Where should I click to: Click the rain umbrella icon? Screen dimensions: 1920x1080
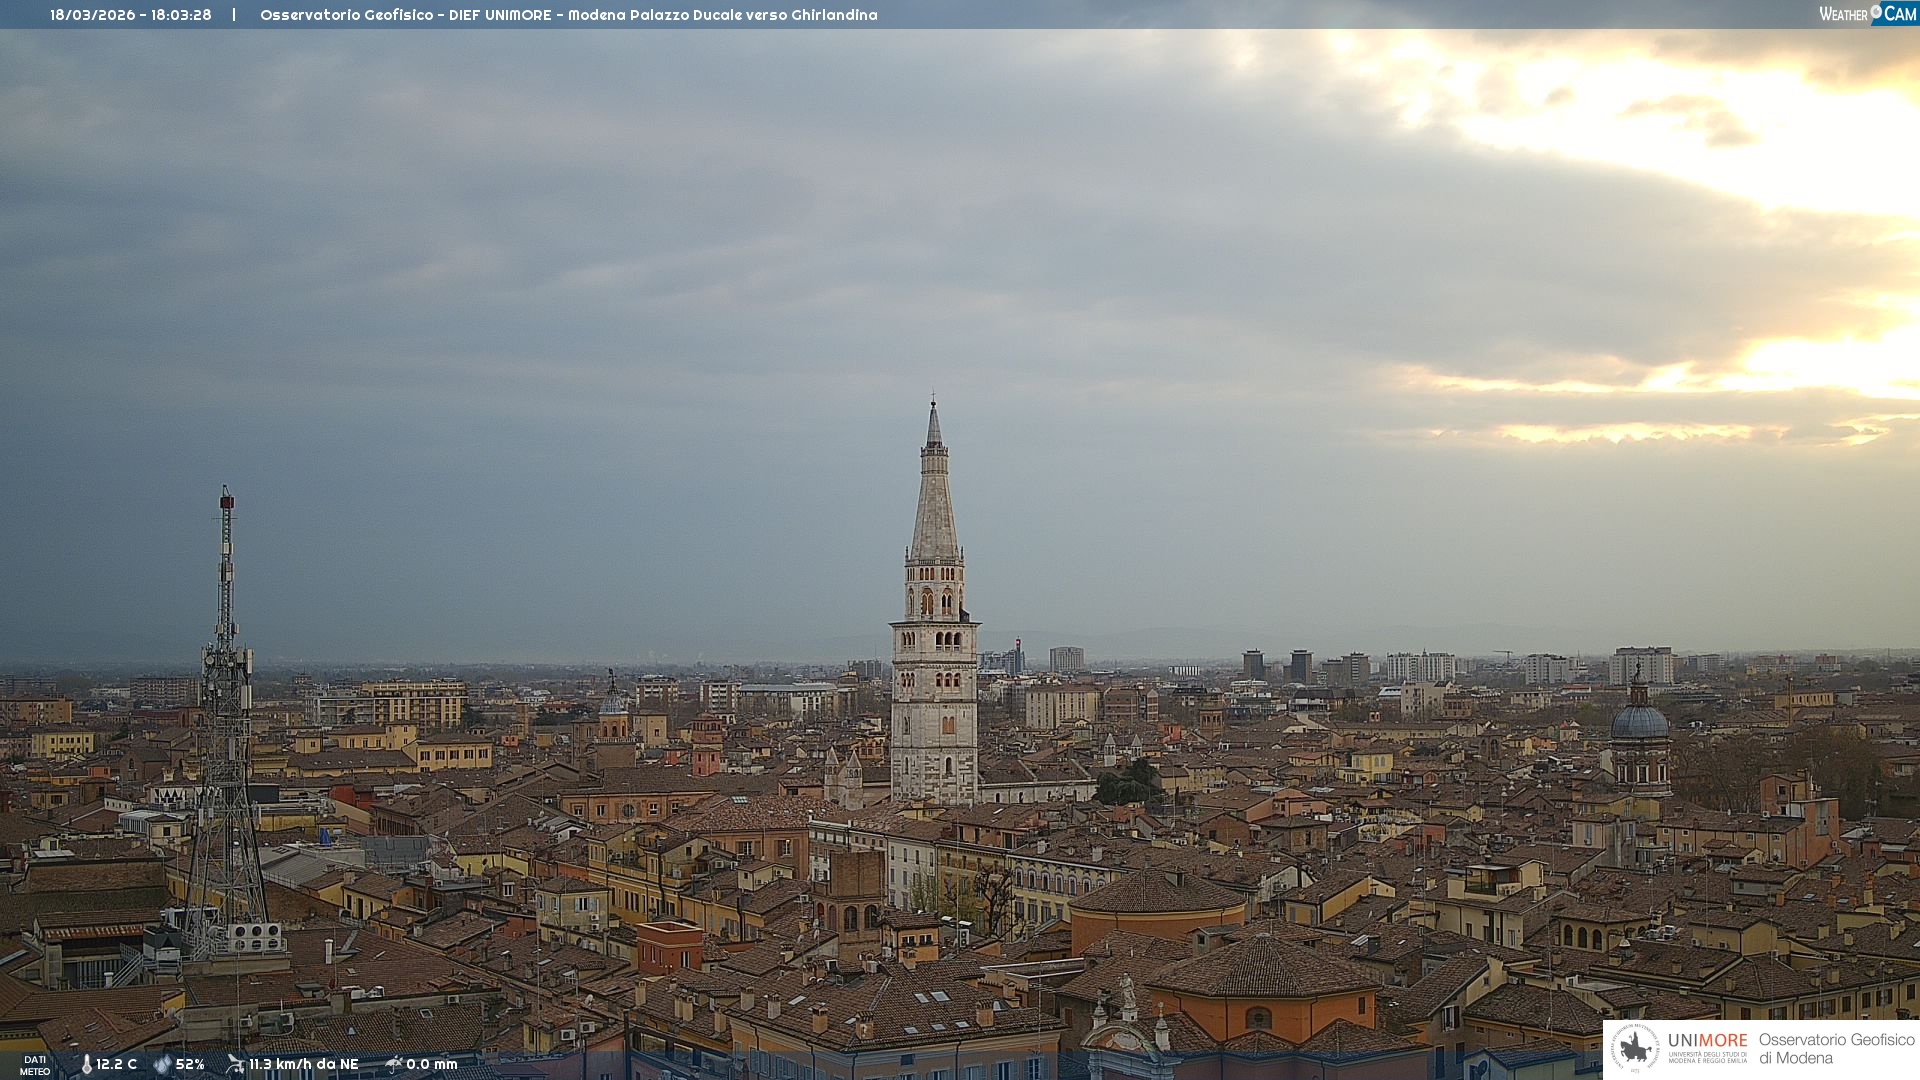click(x=393, y=1064)
